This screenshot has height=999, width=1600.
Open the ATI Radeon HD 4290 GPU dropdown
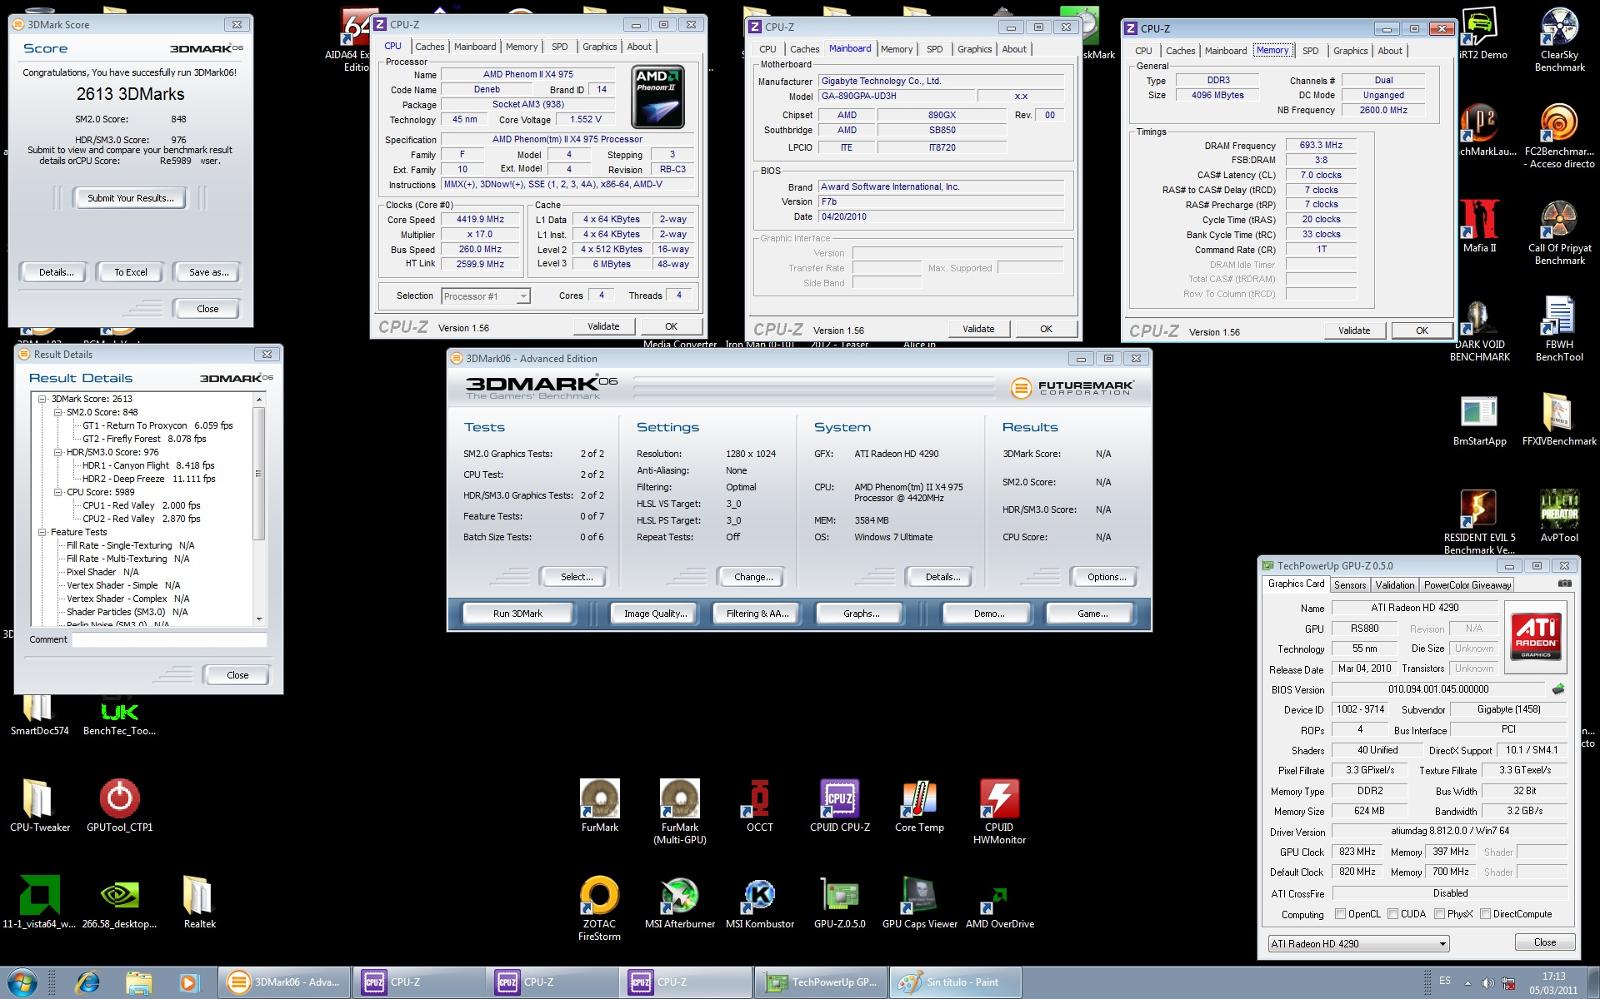[x=1358, y=943]
